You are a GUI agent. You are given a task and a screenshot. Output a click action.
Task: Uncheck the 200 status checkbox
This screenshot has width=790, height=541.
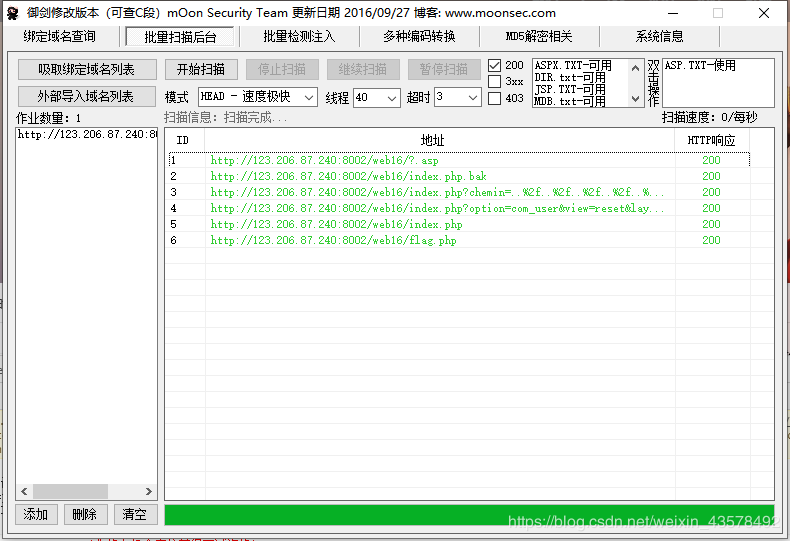click(495, 65)
